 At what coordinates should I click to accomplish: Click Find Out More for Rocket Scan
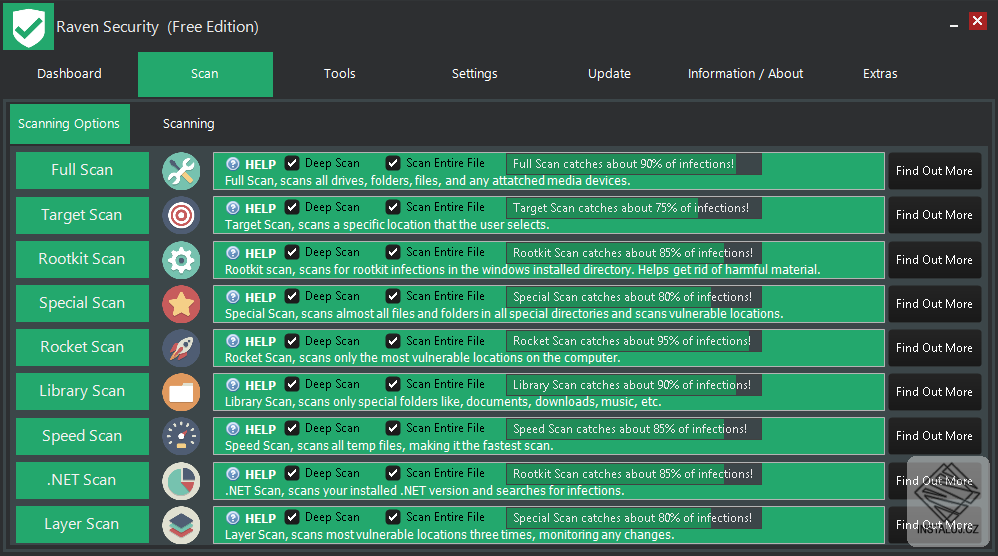pyautogui.click(x=934, y=347)
